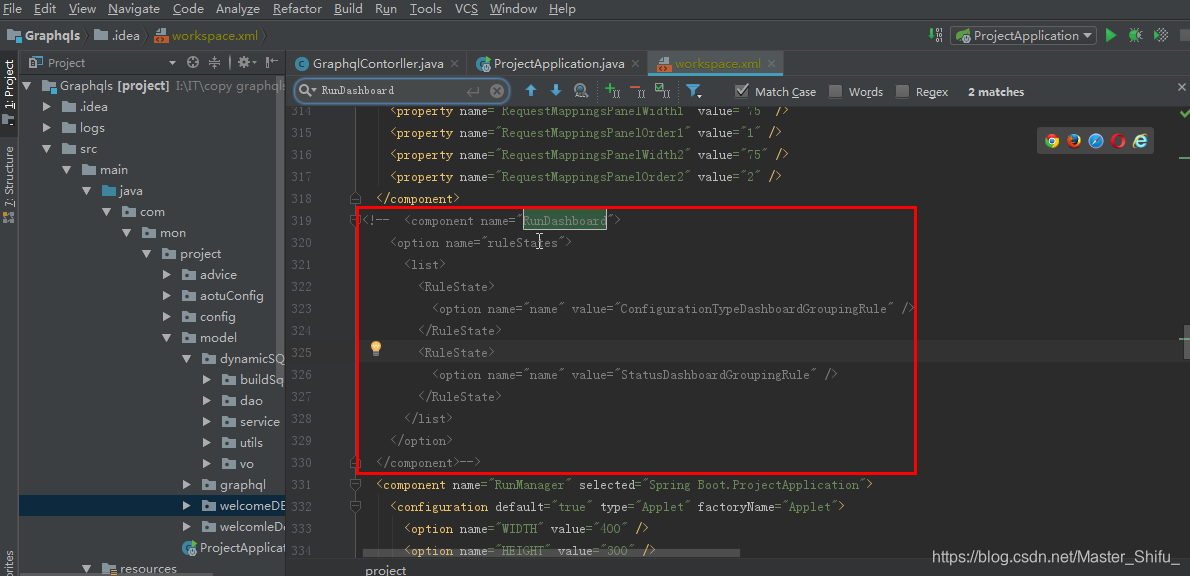Click the lightbulb intention icon on line 325
The height and width of the screenshot is (576, 1190).
coord(375,348)
